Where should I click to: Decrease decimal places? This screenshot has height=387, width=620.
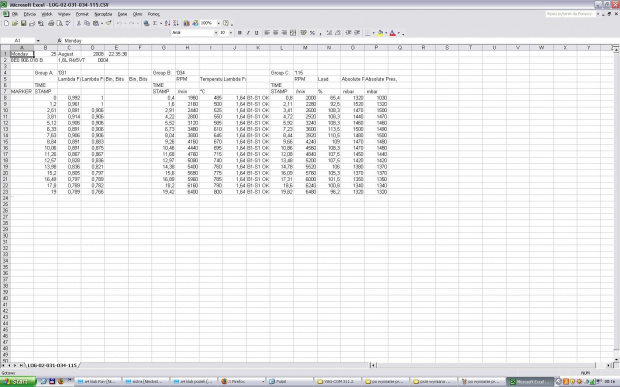click(x=338, y=33)
